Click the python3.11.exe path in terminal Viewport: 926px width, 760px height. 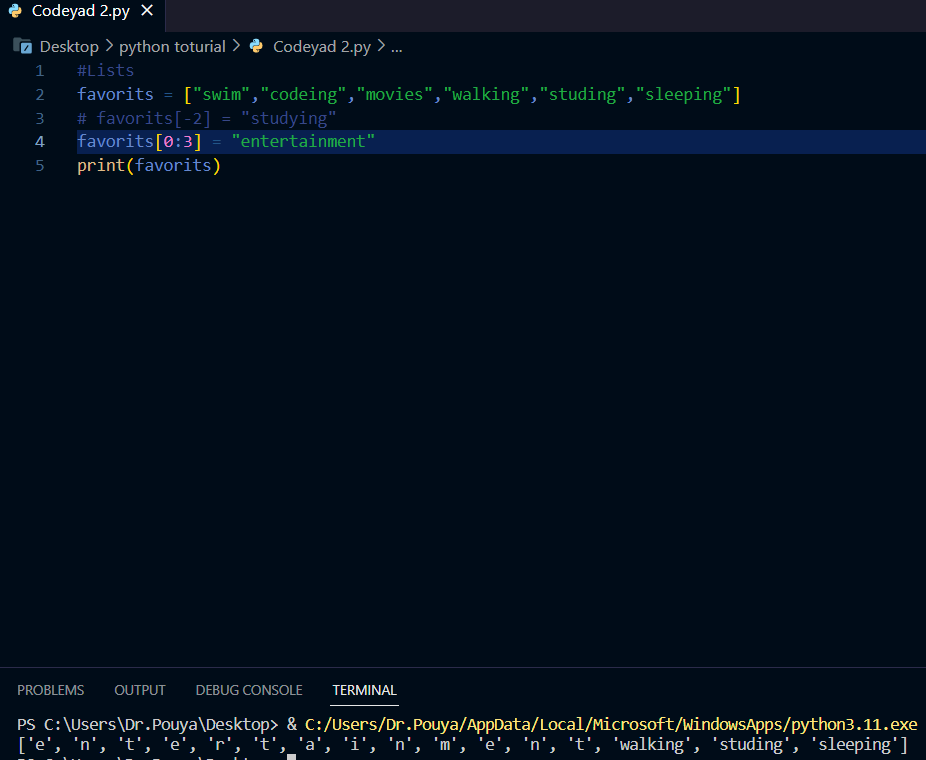click(610, 723)
